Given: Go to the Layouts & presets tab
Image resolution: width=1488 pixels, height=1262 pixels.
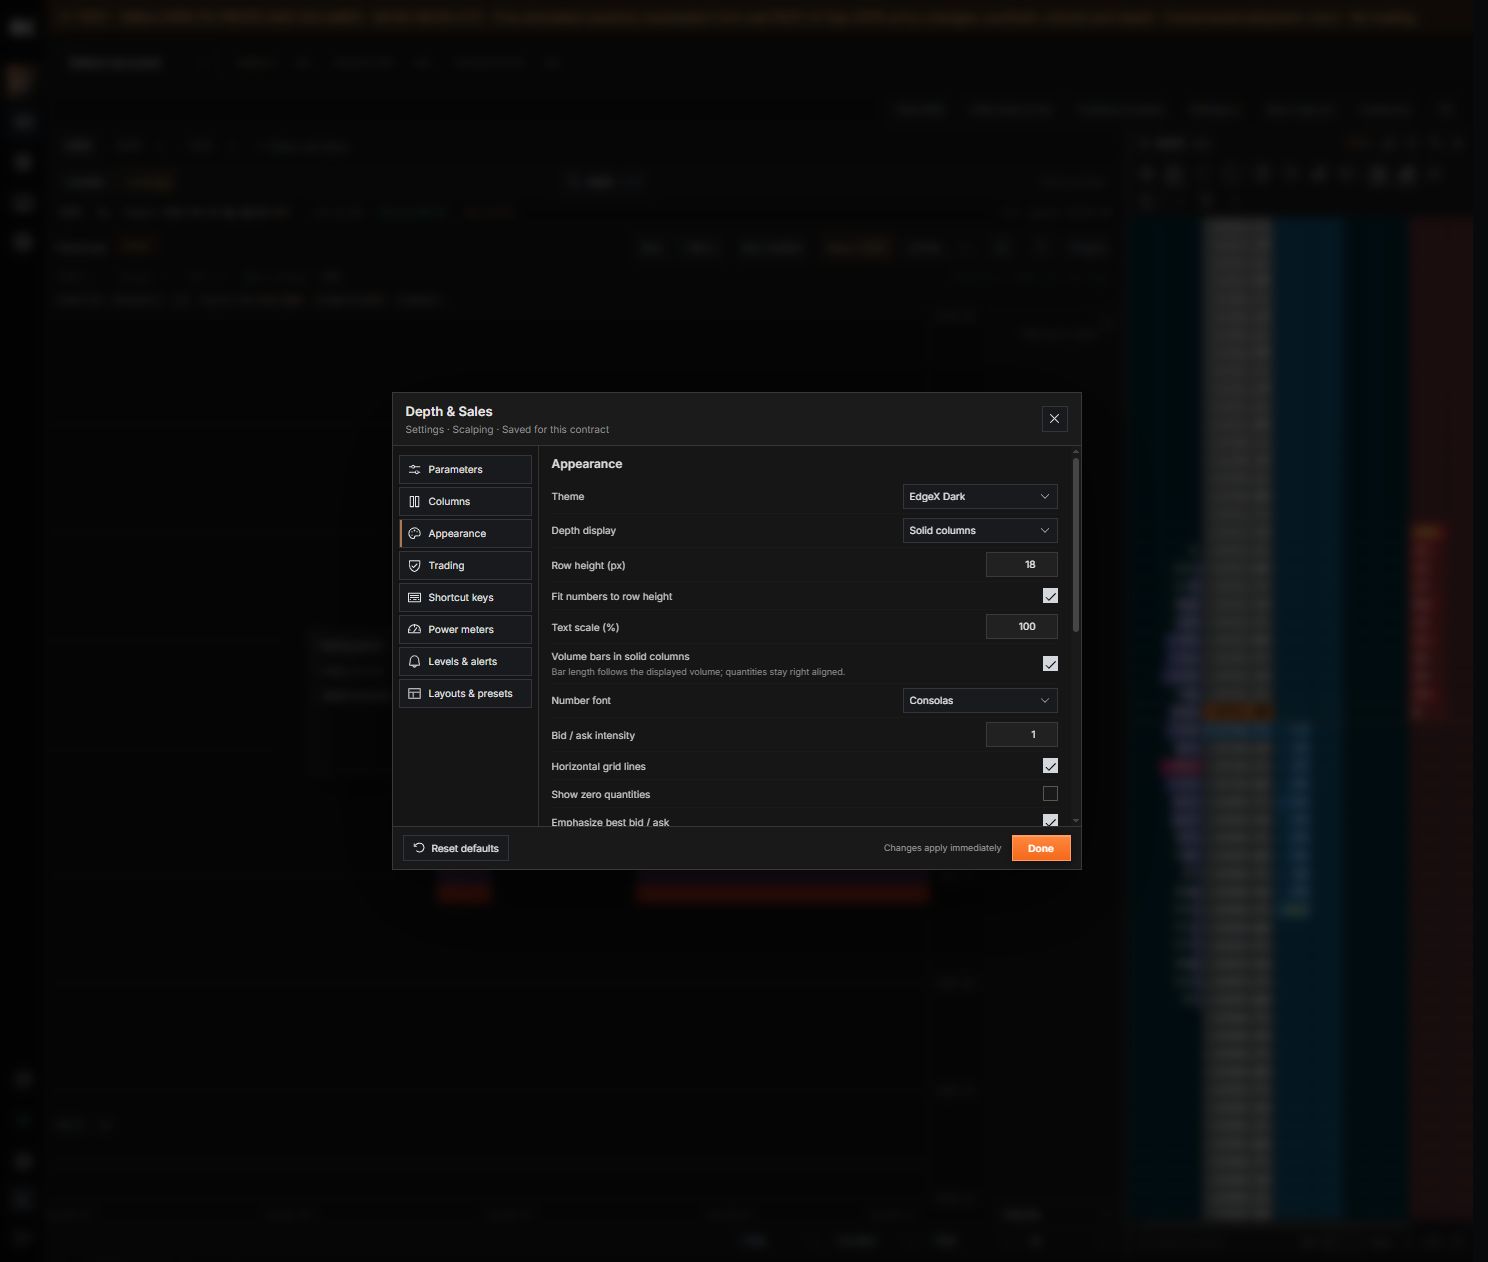Looking at the screenshot, I should 465,694.
